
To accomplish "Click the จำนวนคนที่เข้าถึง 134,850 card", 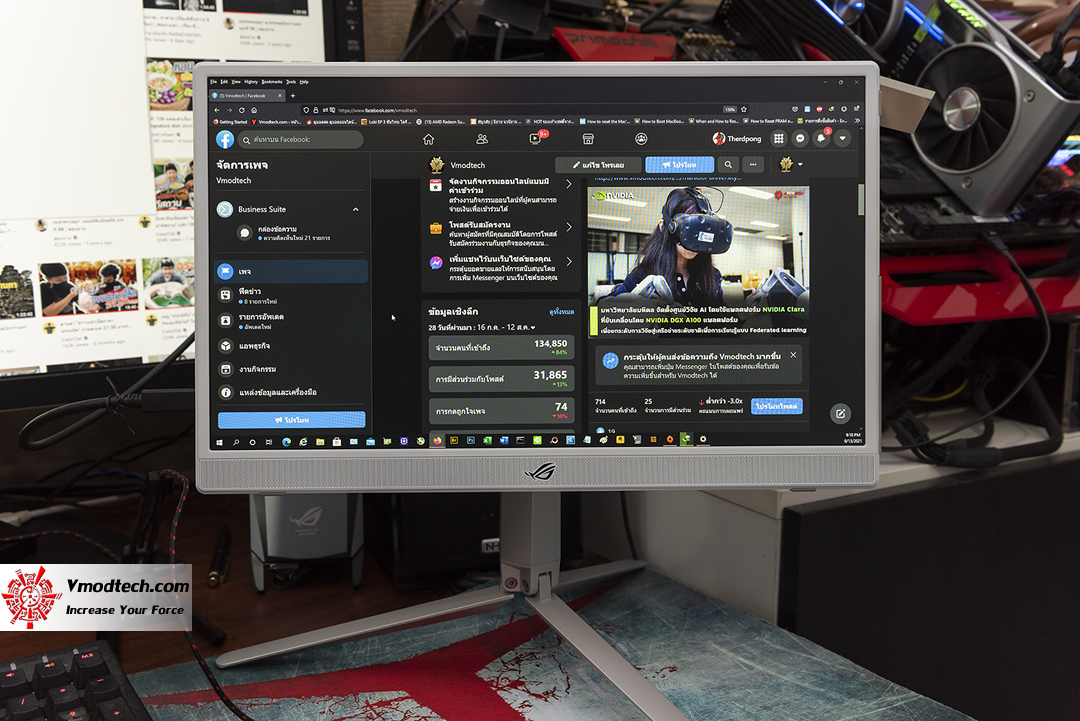I will coord(501,348).
